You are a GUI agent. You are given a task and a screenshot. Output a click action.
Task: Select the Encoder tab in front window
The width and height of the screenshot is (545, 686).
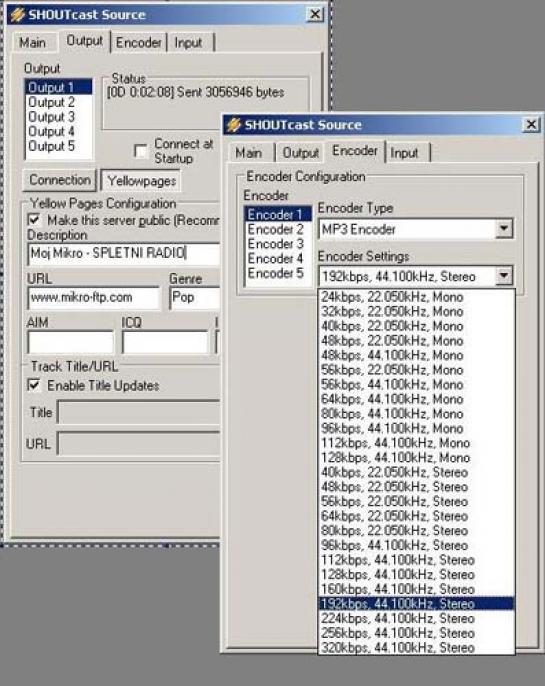pyautogui.click(x=355, y=151)
